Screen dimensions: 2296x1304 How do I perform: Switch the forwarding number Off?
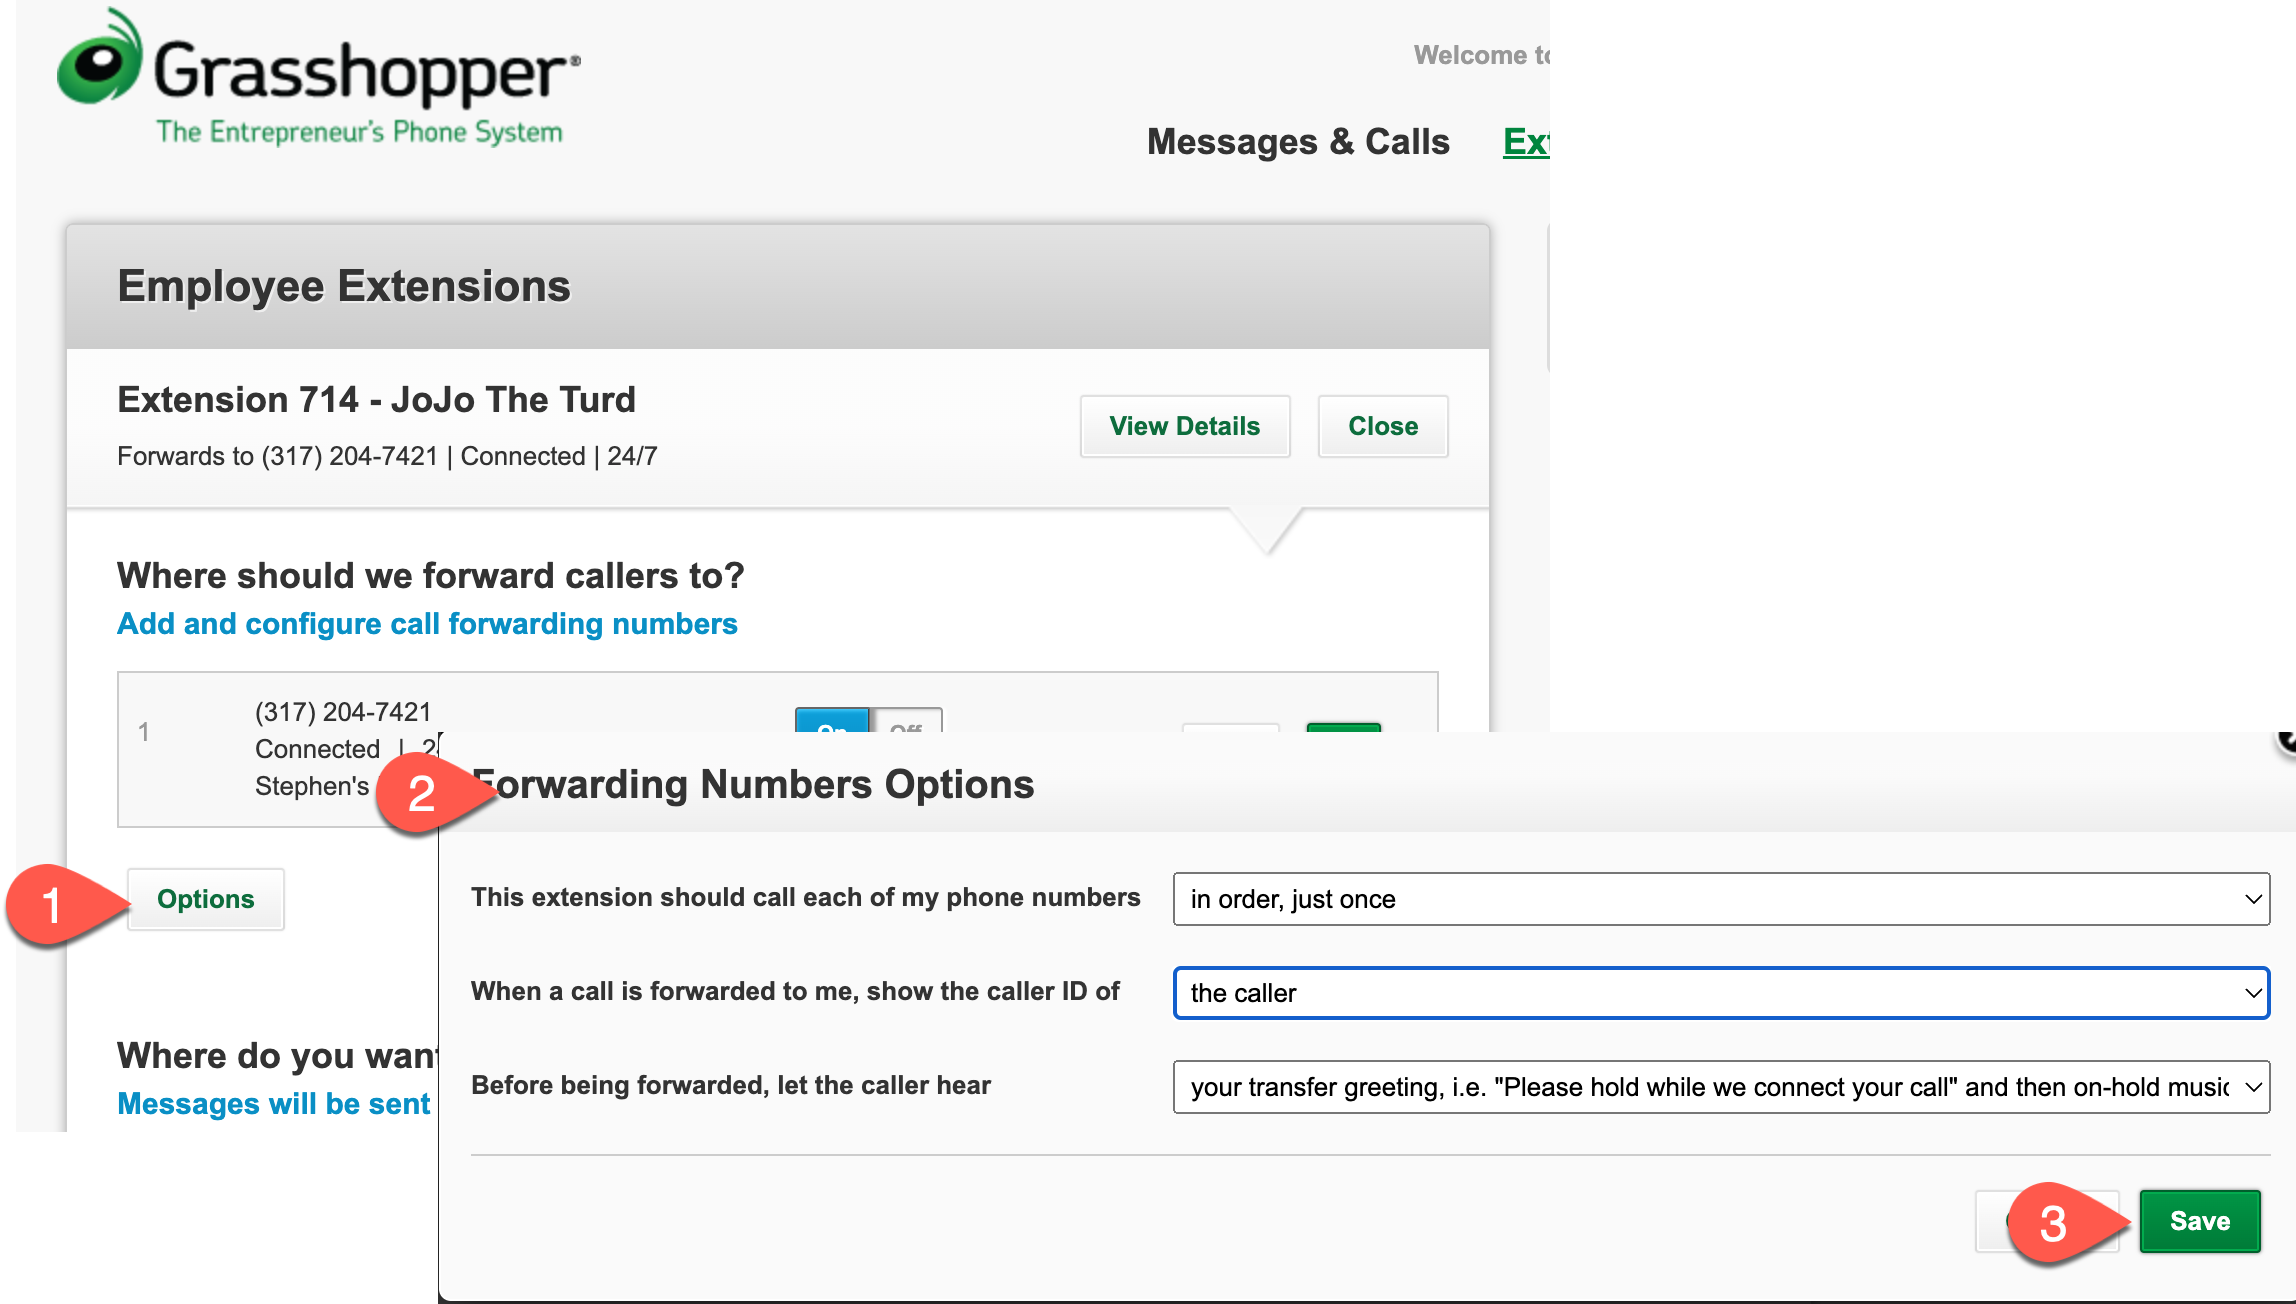(x=906, y=722)
